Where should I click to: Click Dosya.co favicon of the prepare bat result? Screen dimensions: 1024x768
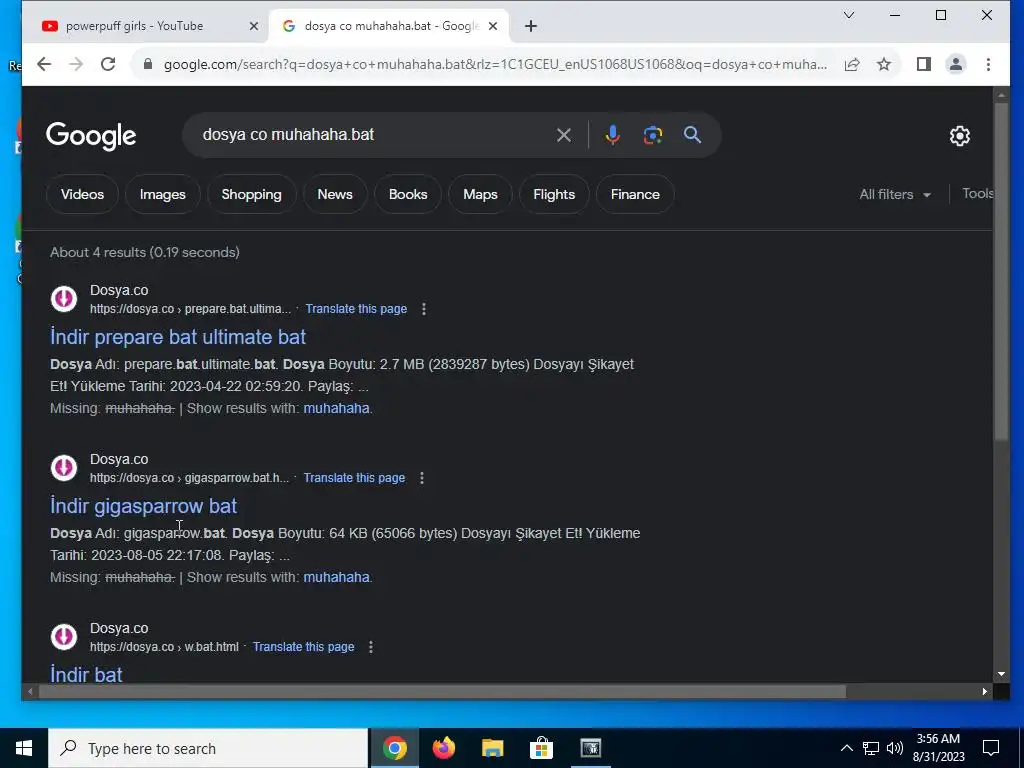click(x=64, y=299)
